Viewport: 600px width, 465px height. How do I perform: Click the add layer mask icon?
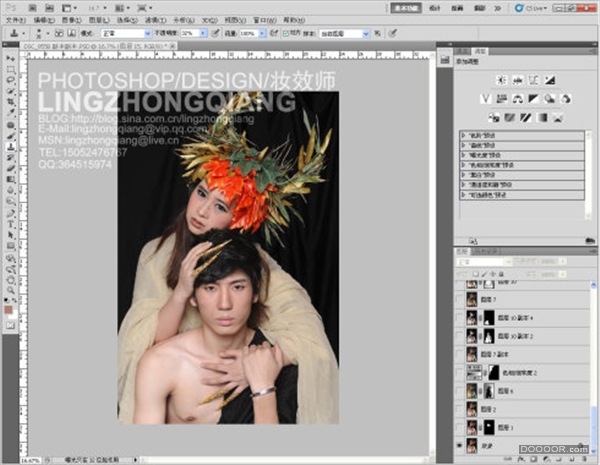pyautogui.click(x=534, y=458)
